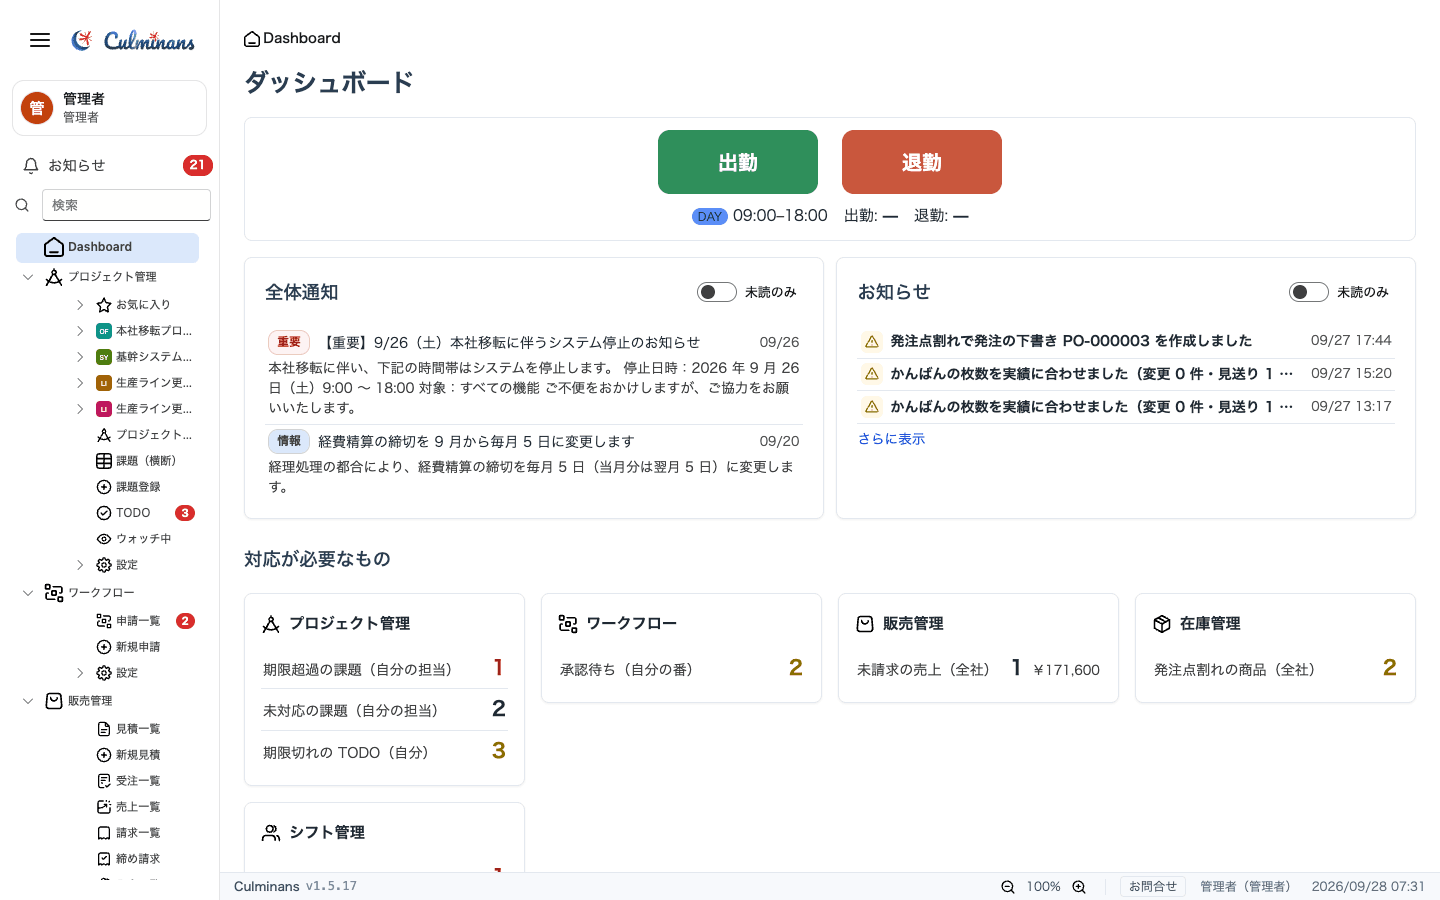The image size is (1440, 900).
Task: Click the さらに表示 link
Action: tap(891, 439)
